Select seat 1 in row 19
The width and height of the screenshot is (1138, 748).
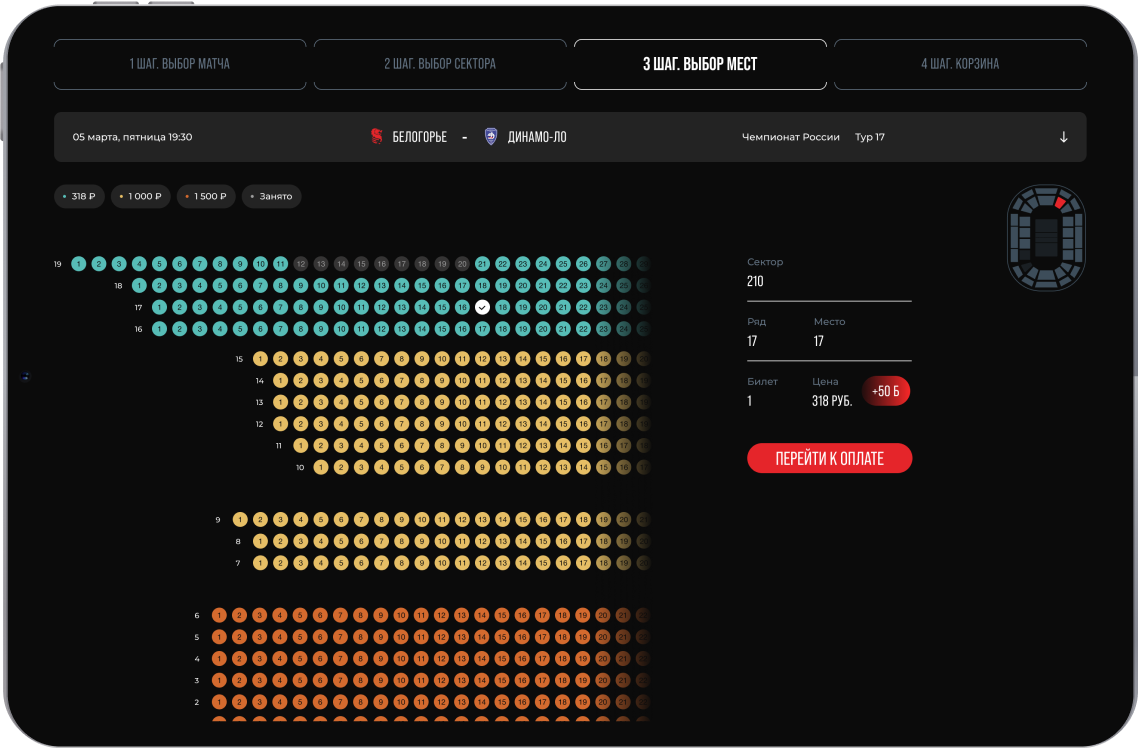tap(79, 264)
